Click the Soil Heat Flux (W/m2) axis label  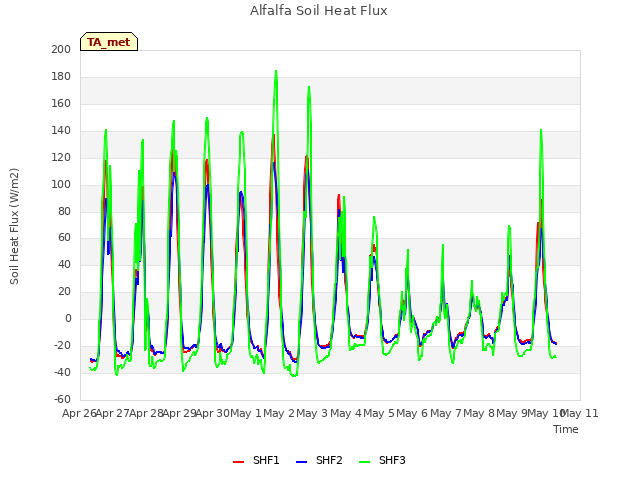point(14,226)
